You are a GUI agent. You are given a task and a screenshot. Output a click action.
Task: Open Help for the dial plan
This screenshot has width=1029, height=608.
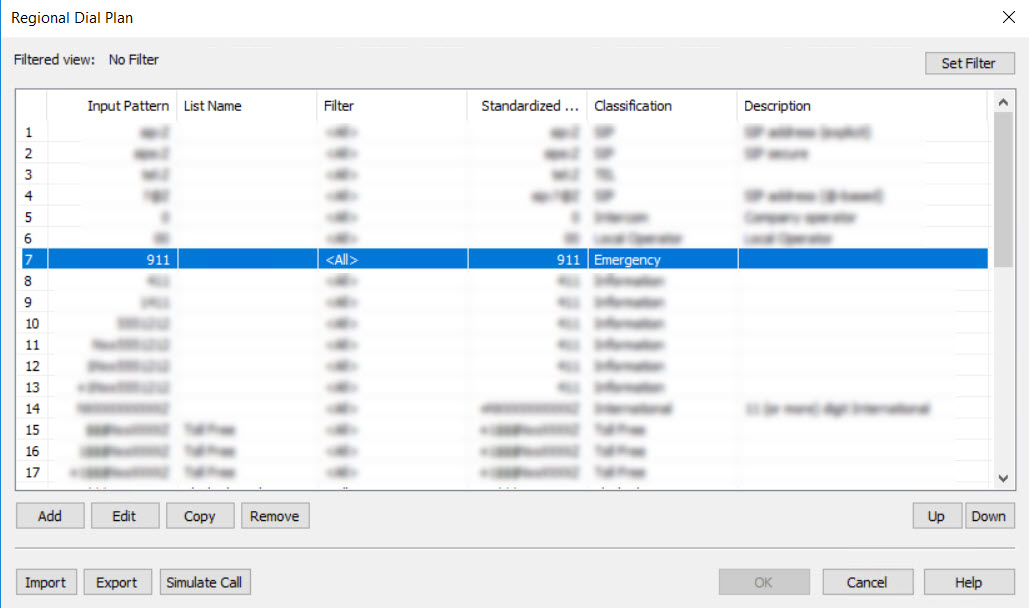coord(968,582)
